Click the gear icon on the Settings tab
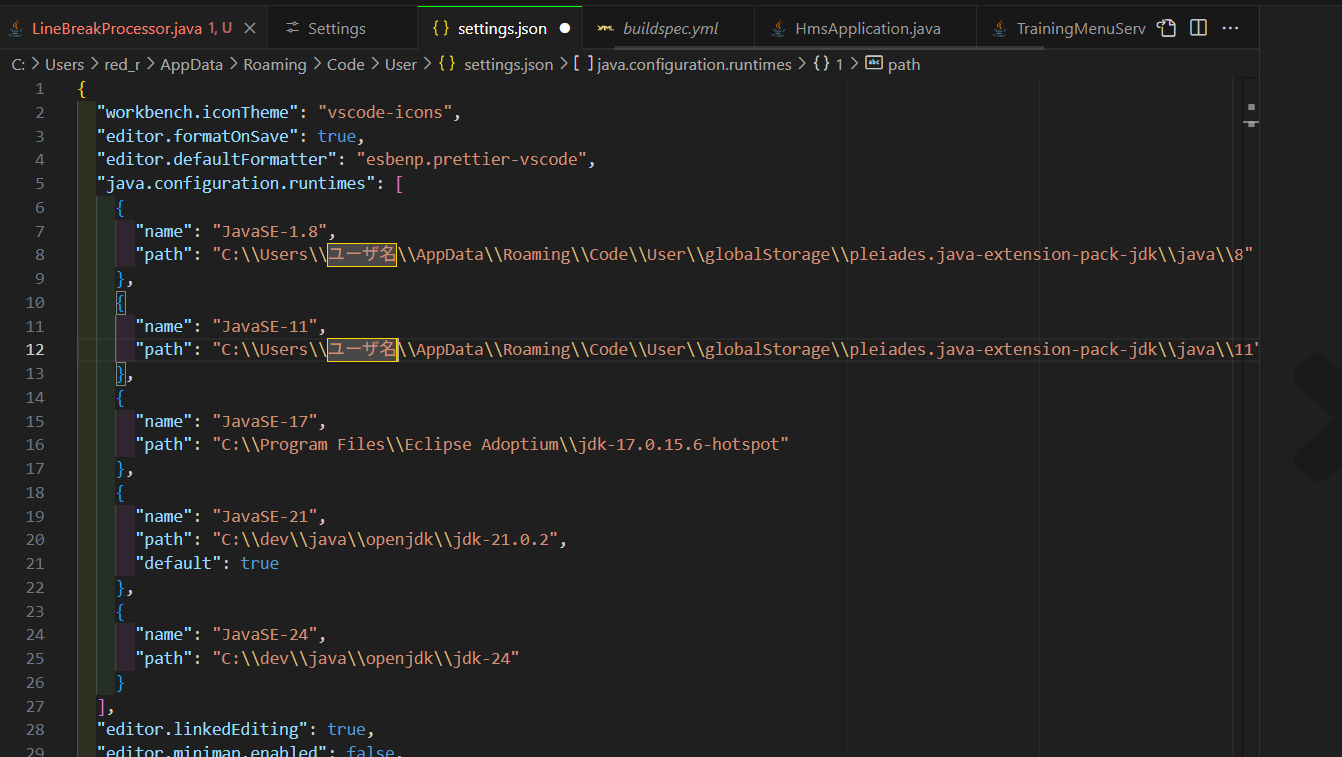The height and width of the screenshot is (757, 1342). (x=293, y=28)
